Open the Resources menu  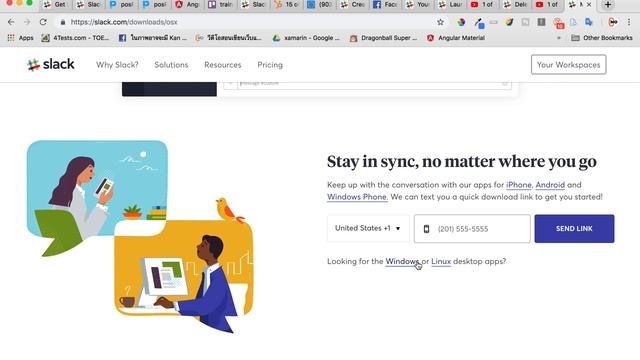[x=223, y=65]
